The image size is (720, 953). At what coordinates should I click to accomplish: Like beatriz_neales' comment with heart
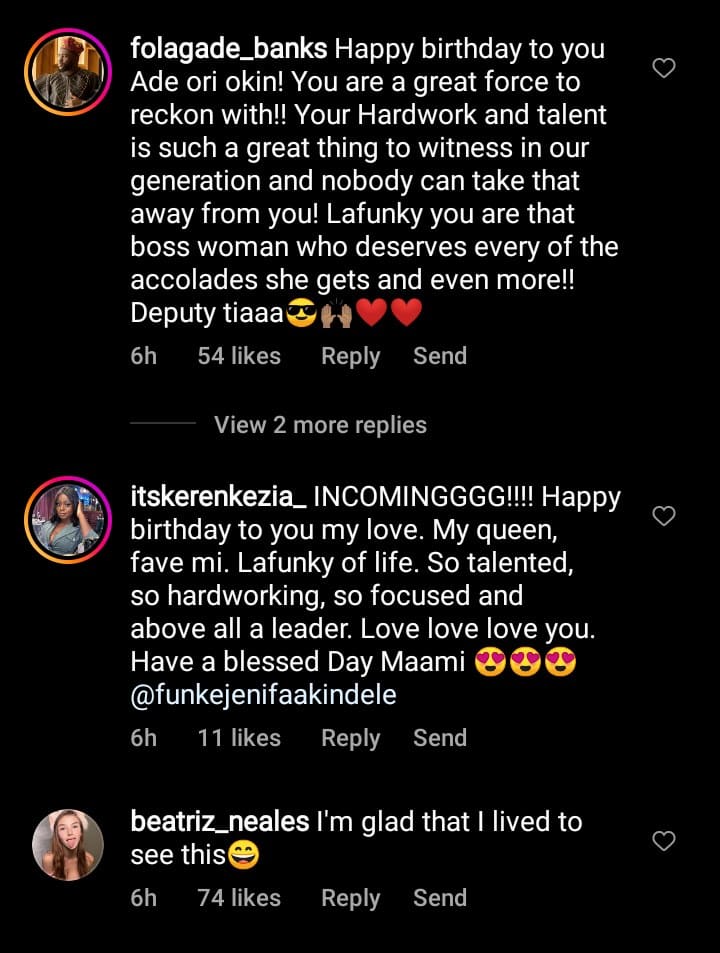[664, 842]
